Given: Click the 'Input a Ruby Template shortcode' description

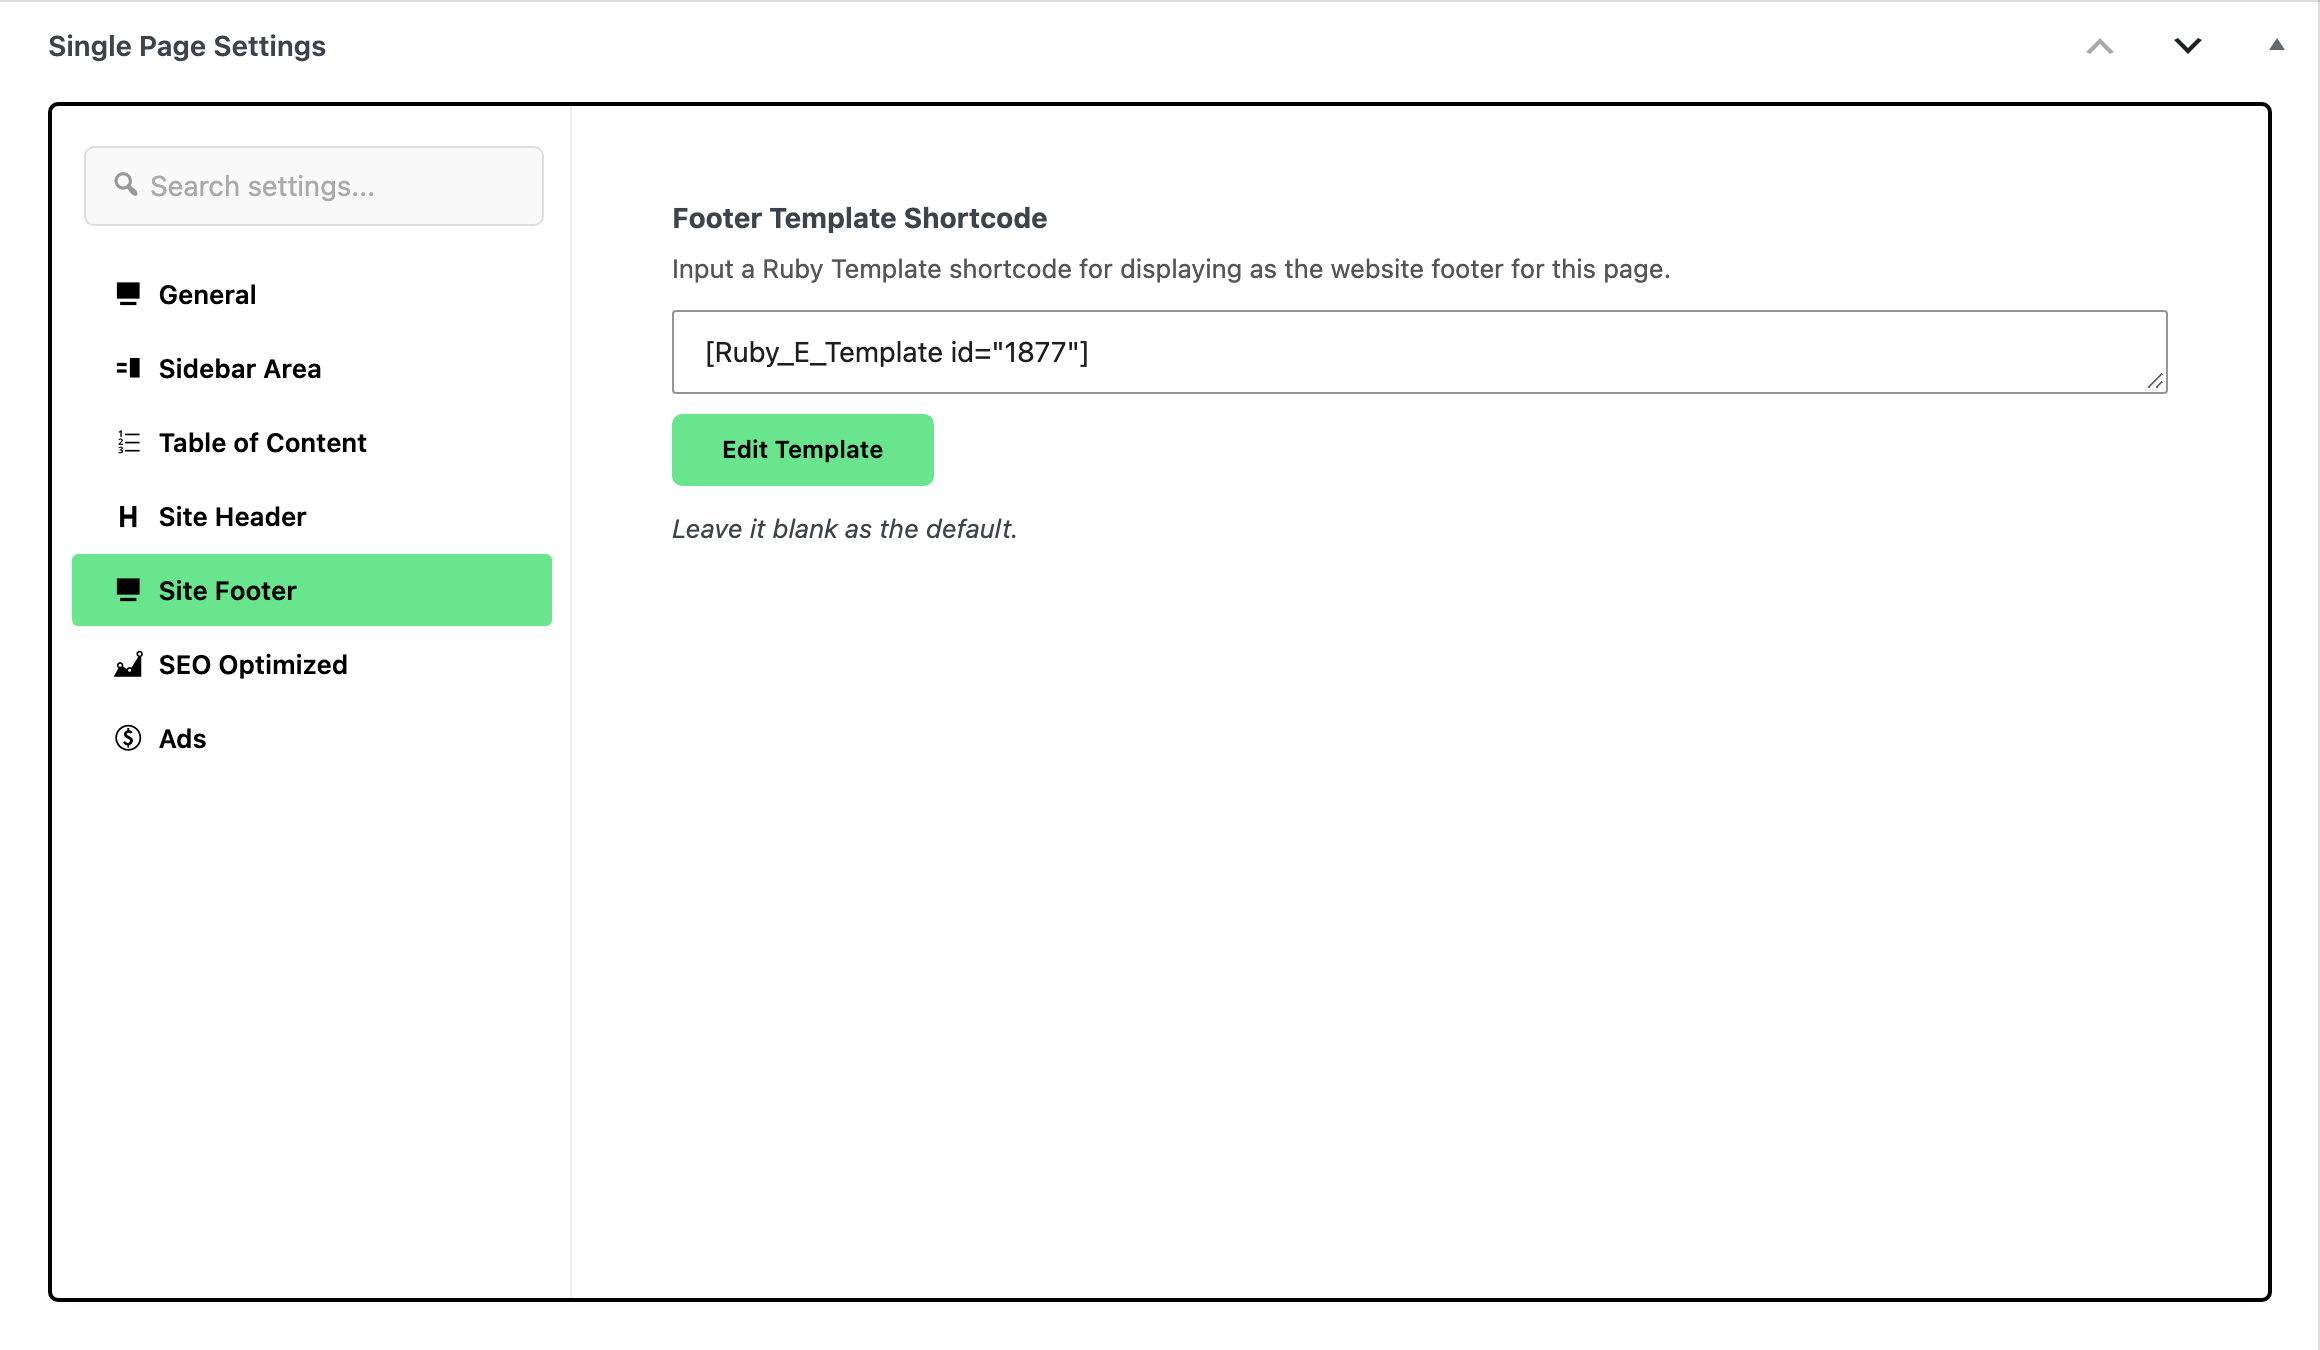Looking at the screenshot, I should coord(1171,269).
